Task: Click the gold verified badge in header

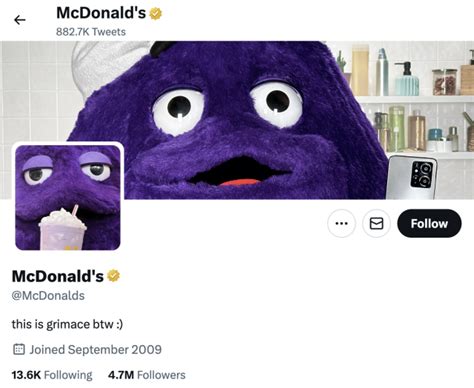Action: click(155, 14)
